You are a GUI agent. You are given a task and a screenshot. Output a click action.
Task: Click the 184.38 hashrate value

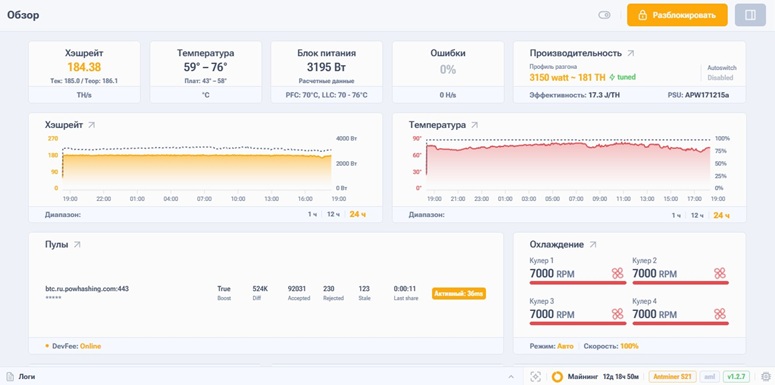pos(84,68)
